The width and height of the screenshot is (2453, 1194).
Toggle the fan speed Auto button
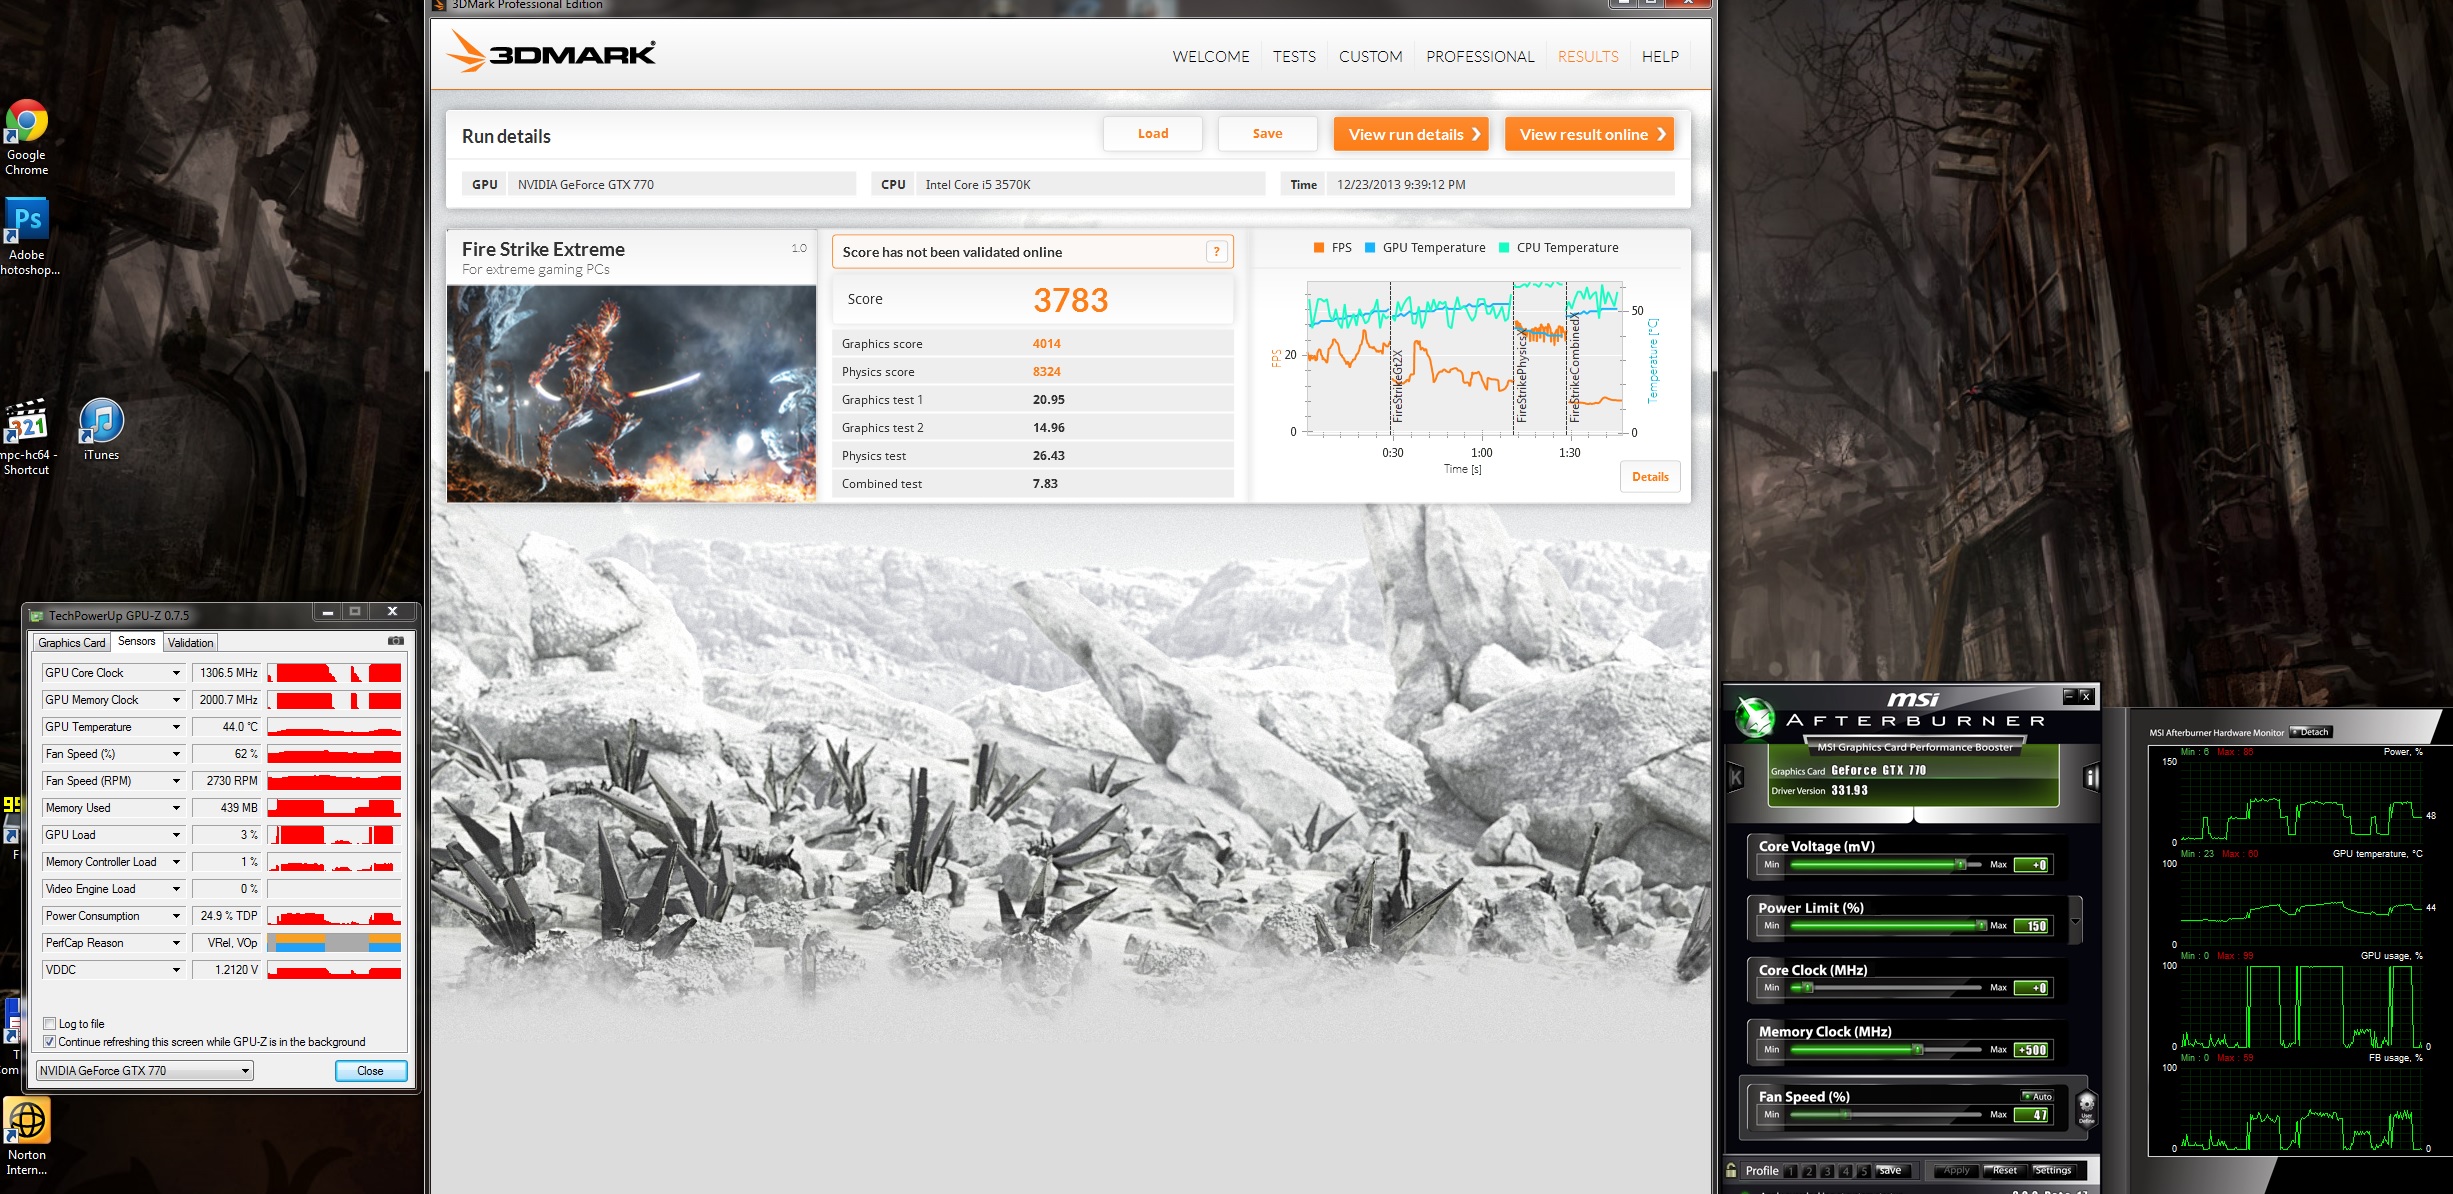coord(2037,1096)
